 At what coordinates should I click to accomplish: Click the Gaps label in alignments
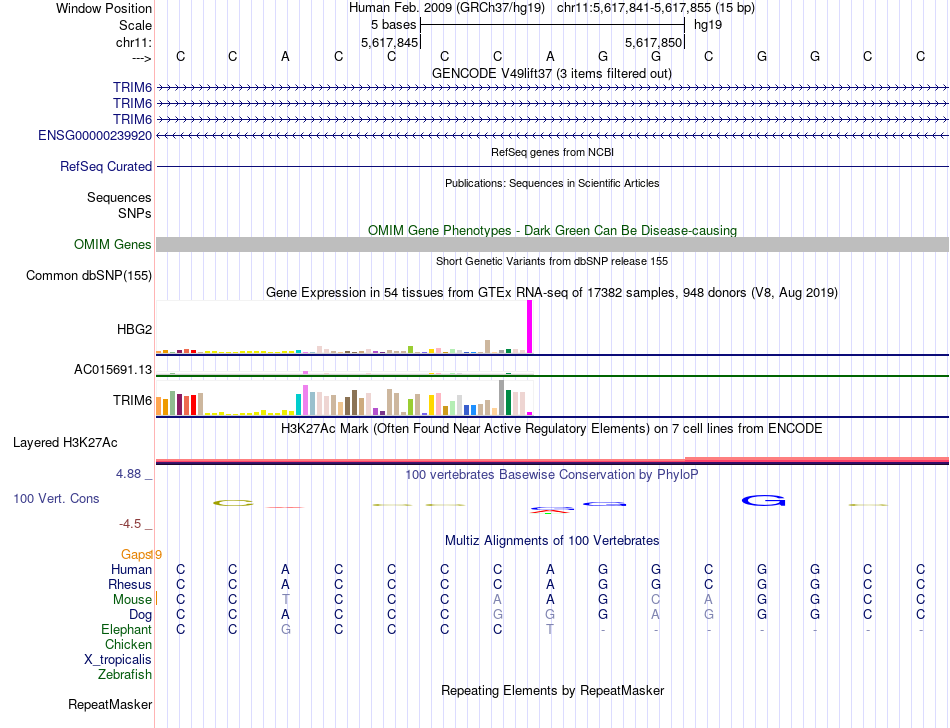pos(136,554)
